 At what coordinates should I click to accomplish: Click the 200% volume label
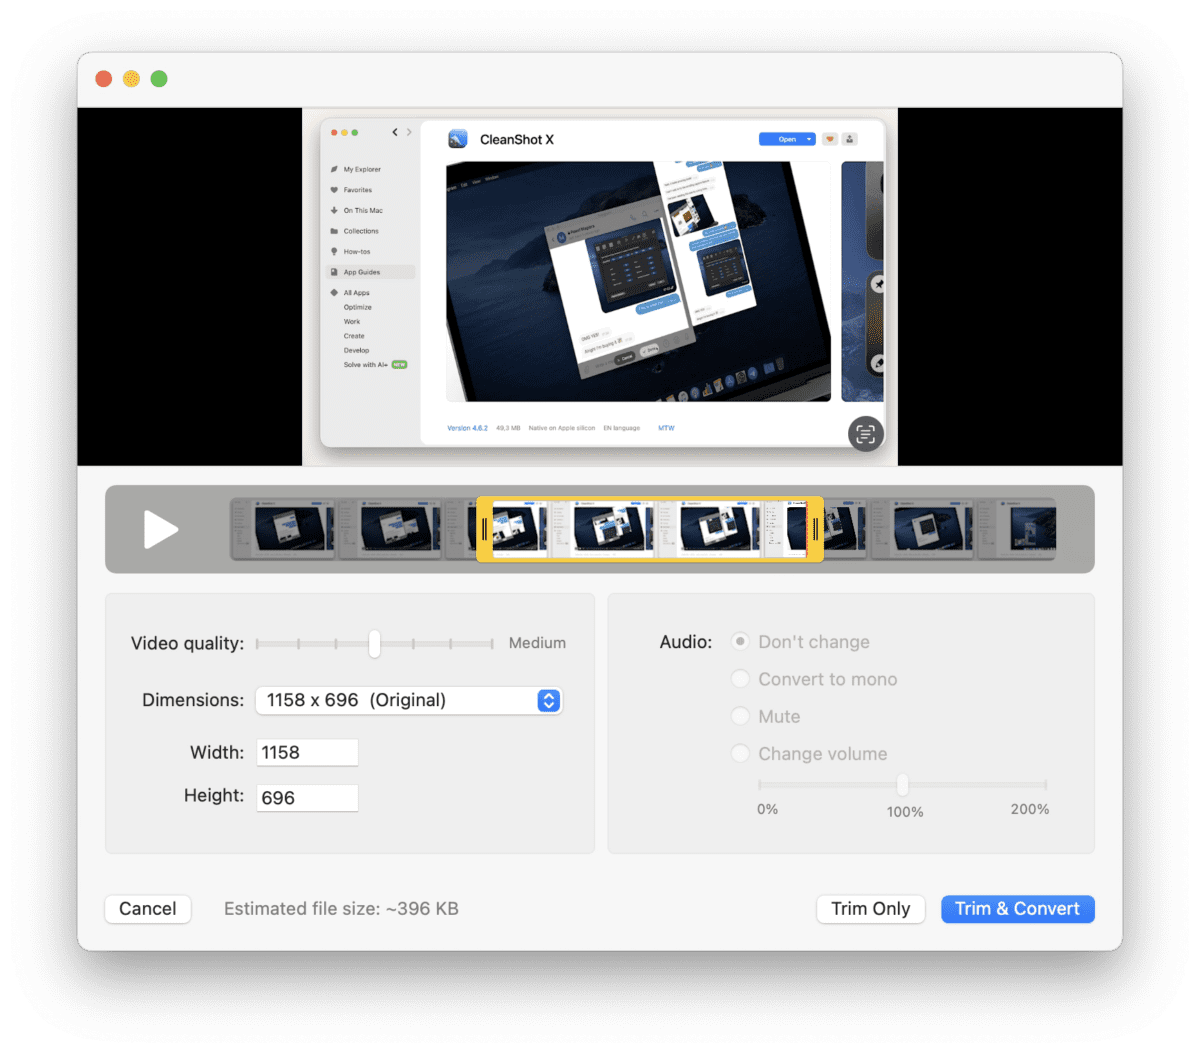[x=1029, y=809]
